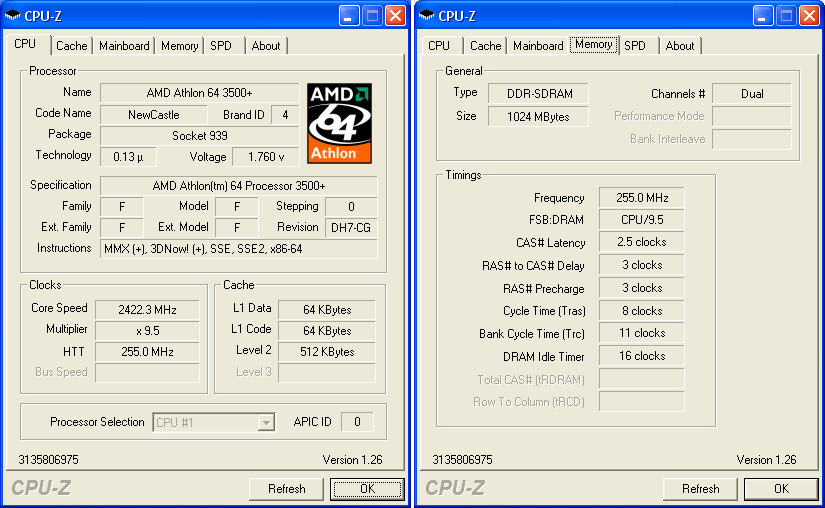Click the L1 Code value 64 KBytes

tap(327, 331)
